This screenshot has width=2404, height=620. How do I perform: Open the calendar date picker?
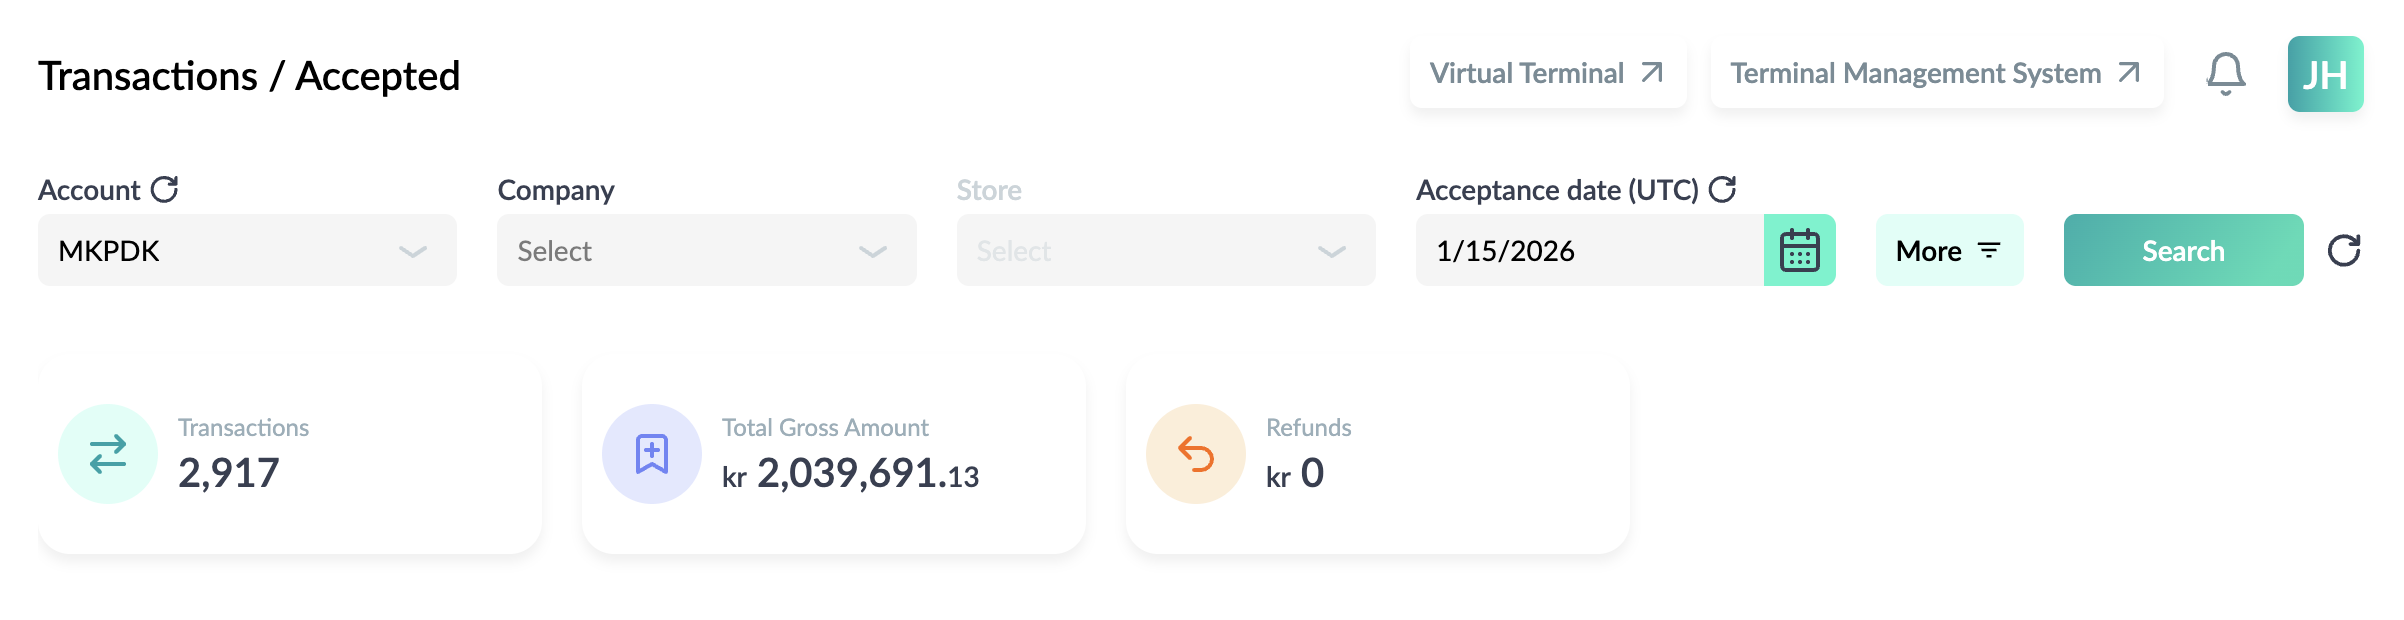[x=1799, y=250]
